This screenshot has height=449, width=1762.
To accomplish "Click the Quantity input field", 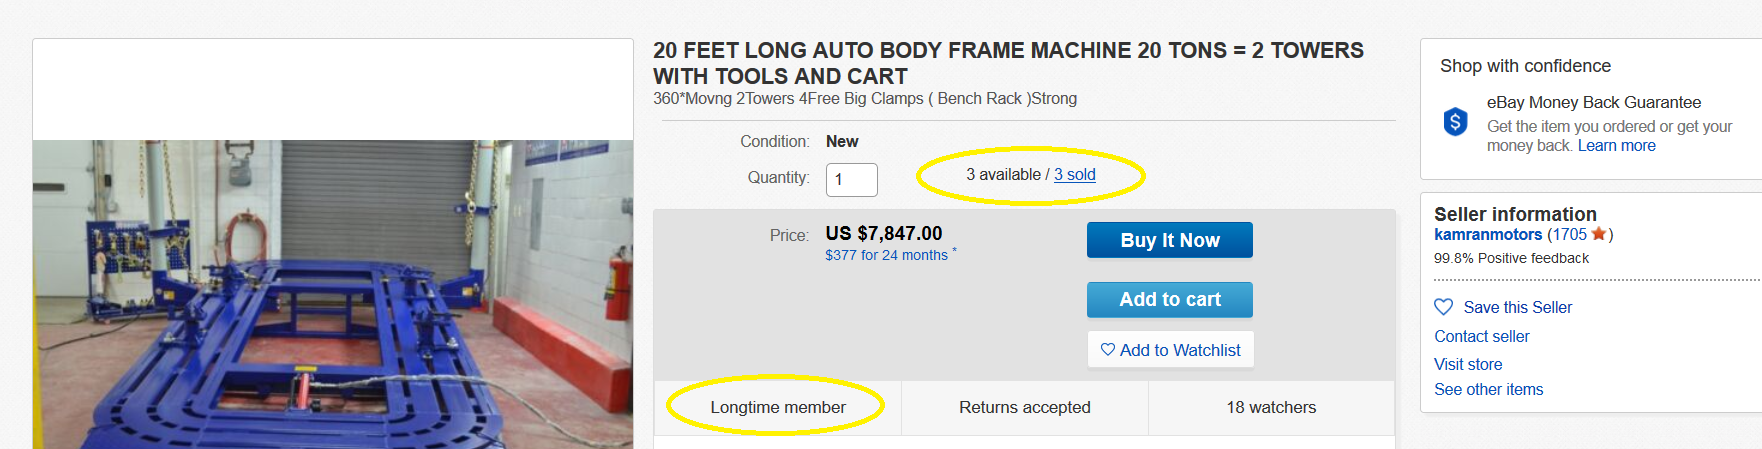I will [852, 180].
